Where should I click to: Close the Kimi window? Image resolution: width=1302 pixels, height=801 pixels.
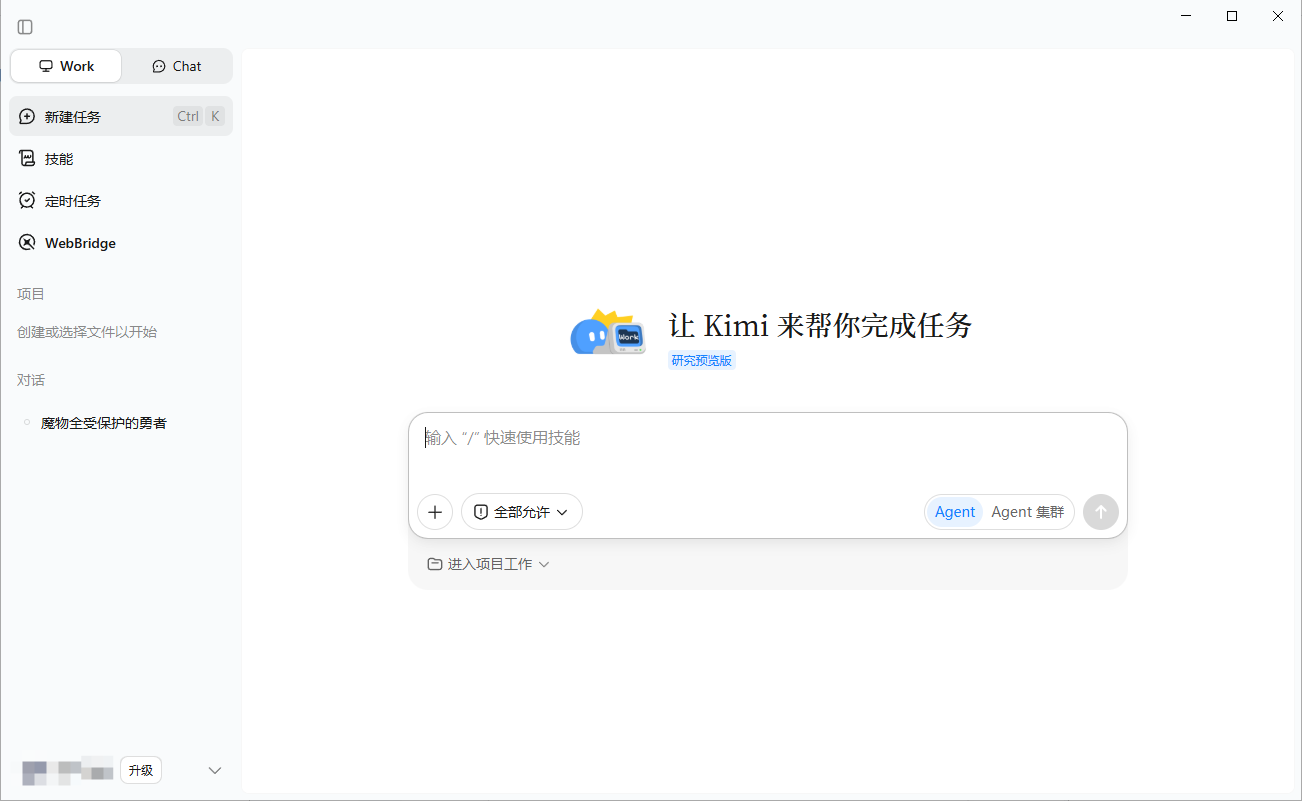point(1278,16)
